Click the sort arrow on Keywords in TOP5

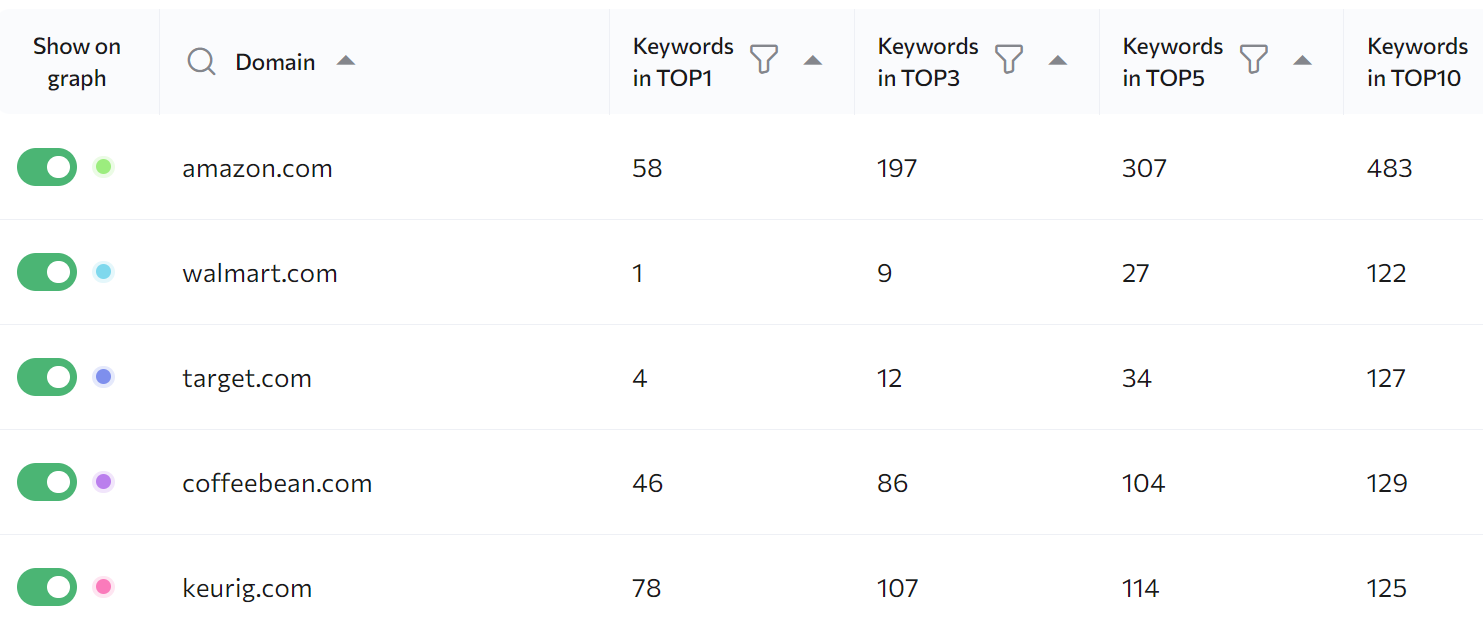[1303, 60]
